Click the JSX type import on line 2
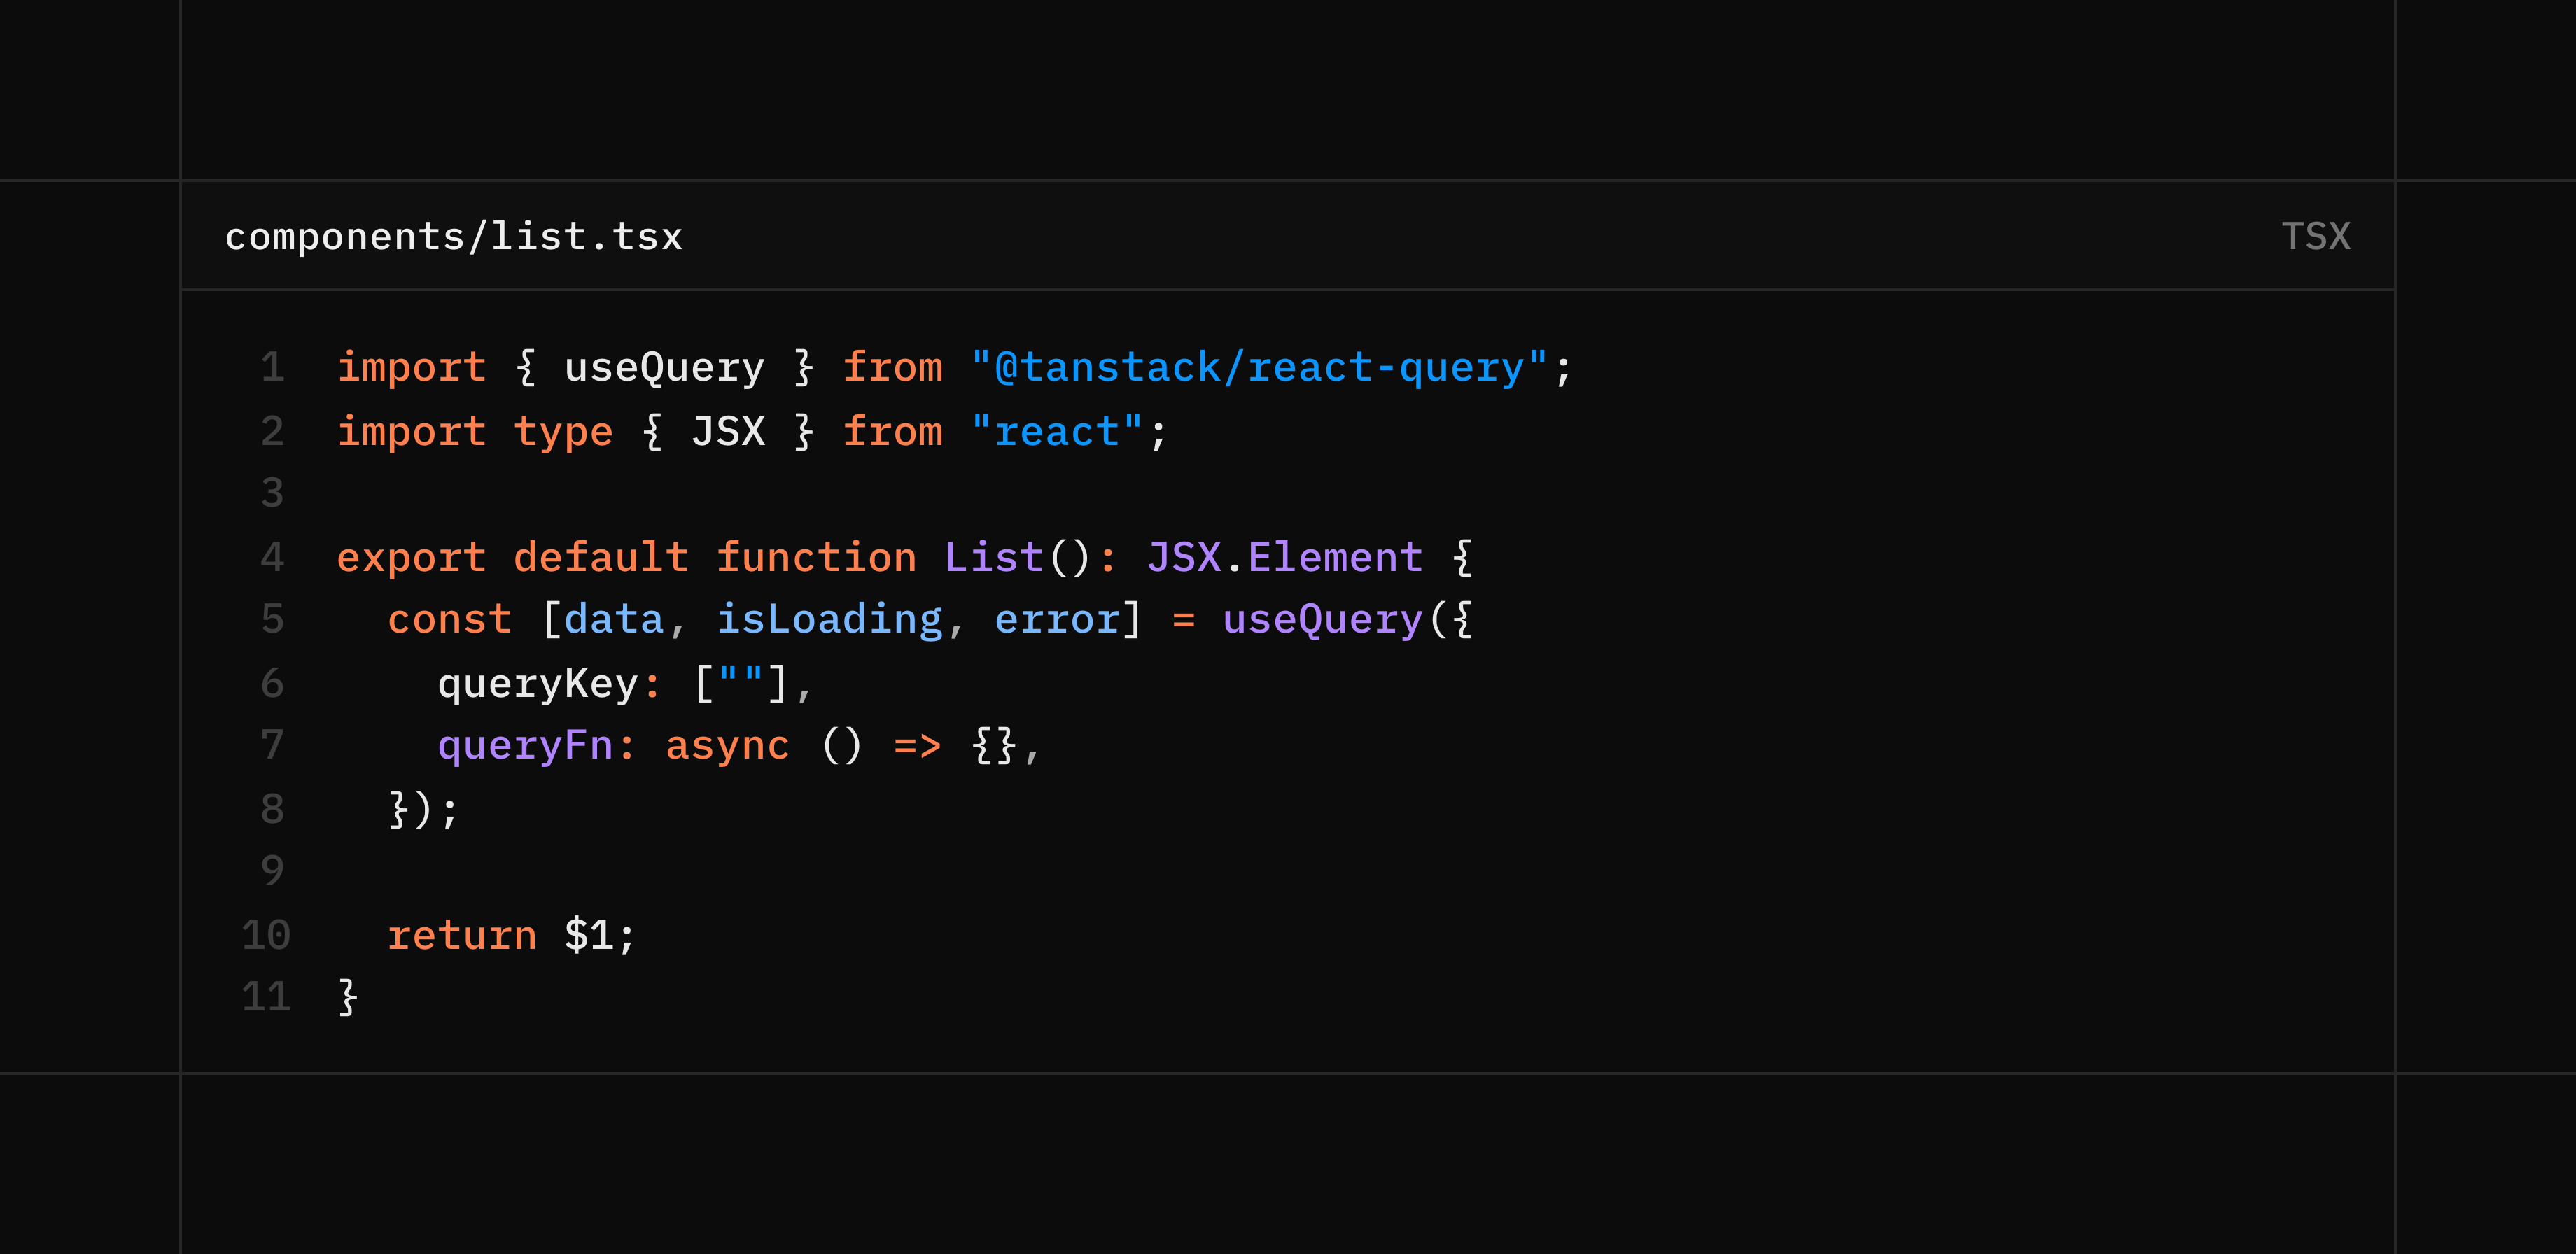The width and height of the screenshot is (2576, 1254). [x=727, y=430]
